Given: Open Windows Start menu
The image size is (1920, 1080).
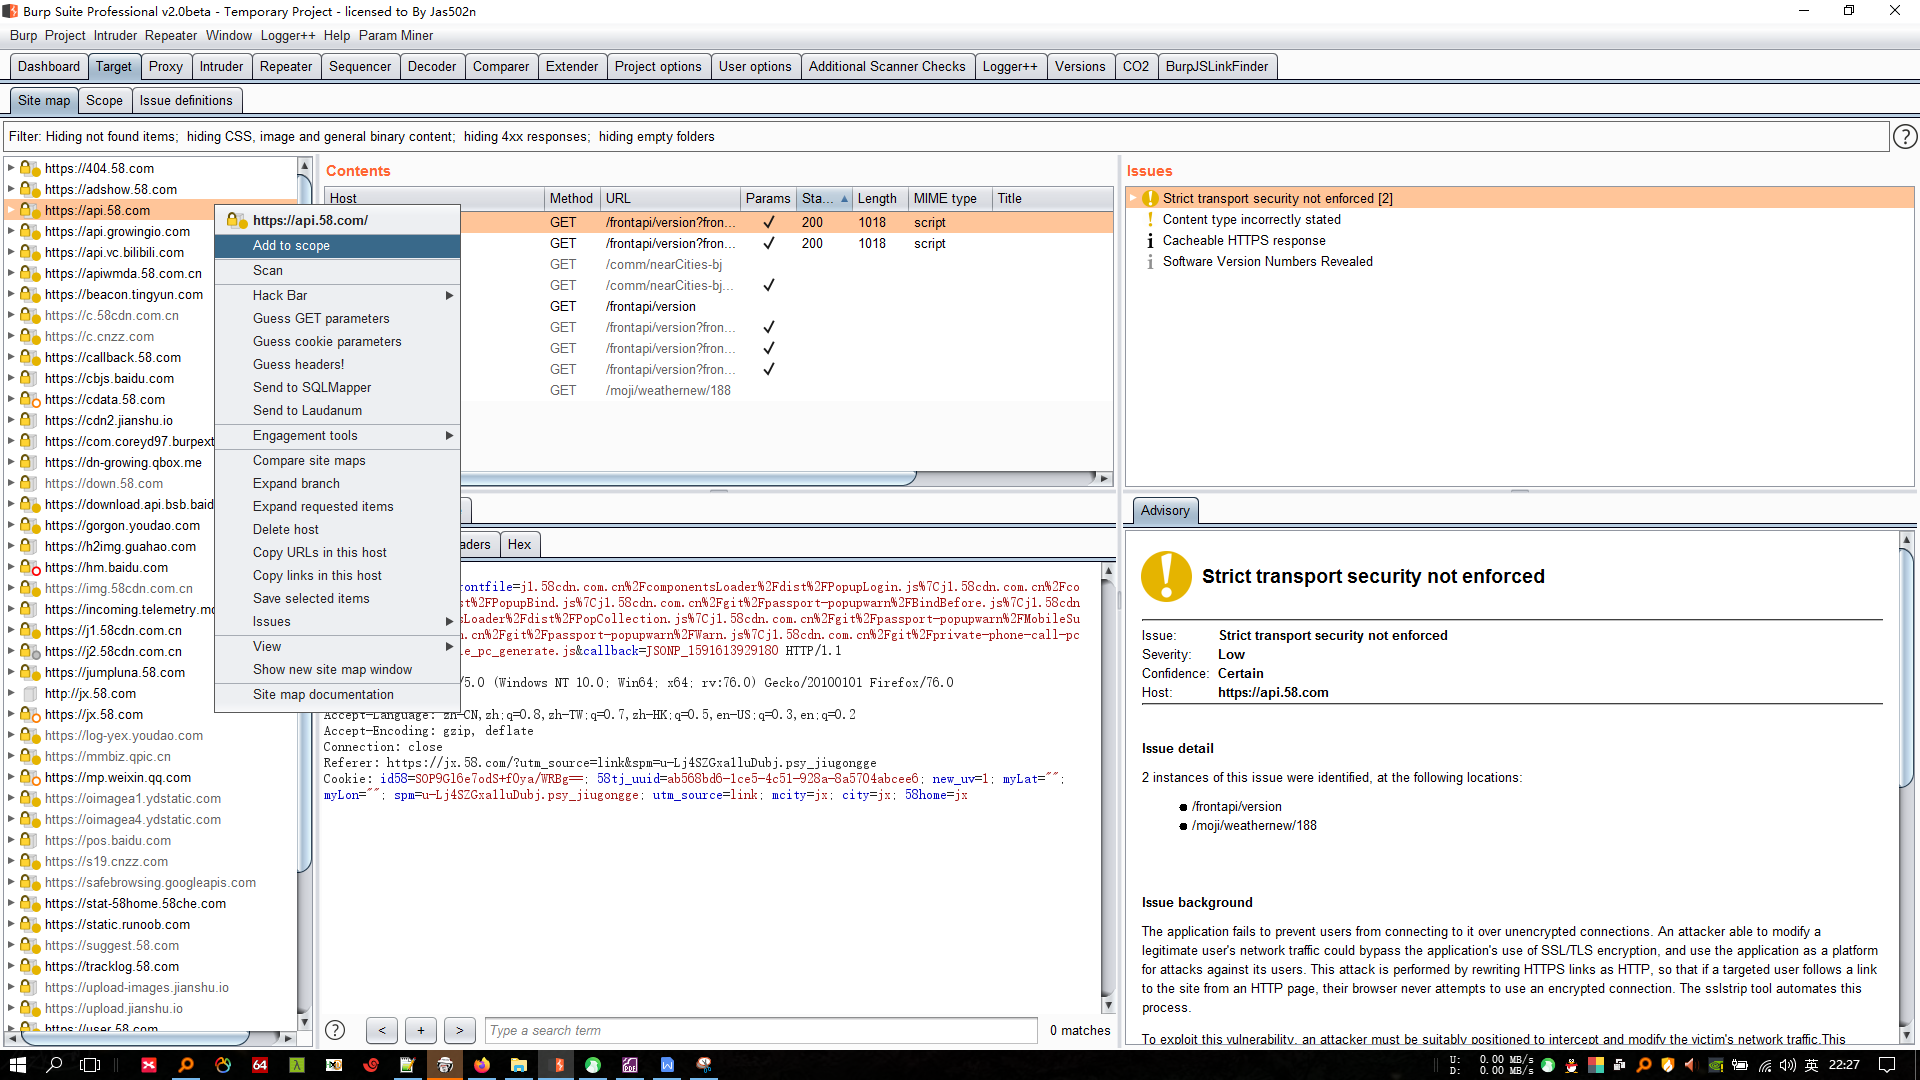Looking at the screenshot, I should click(x=17, y=1065).
